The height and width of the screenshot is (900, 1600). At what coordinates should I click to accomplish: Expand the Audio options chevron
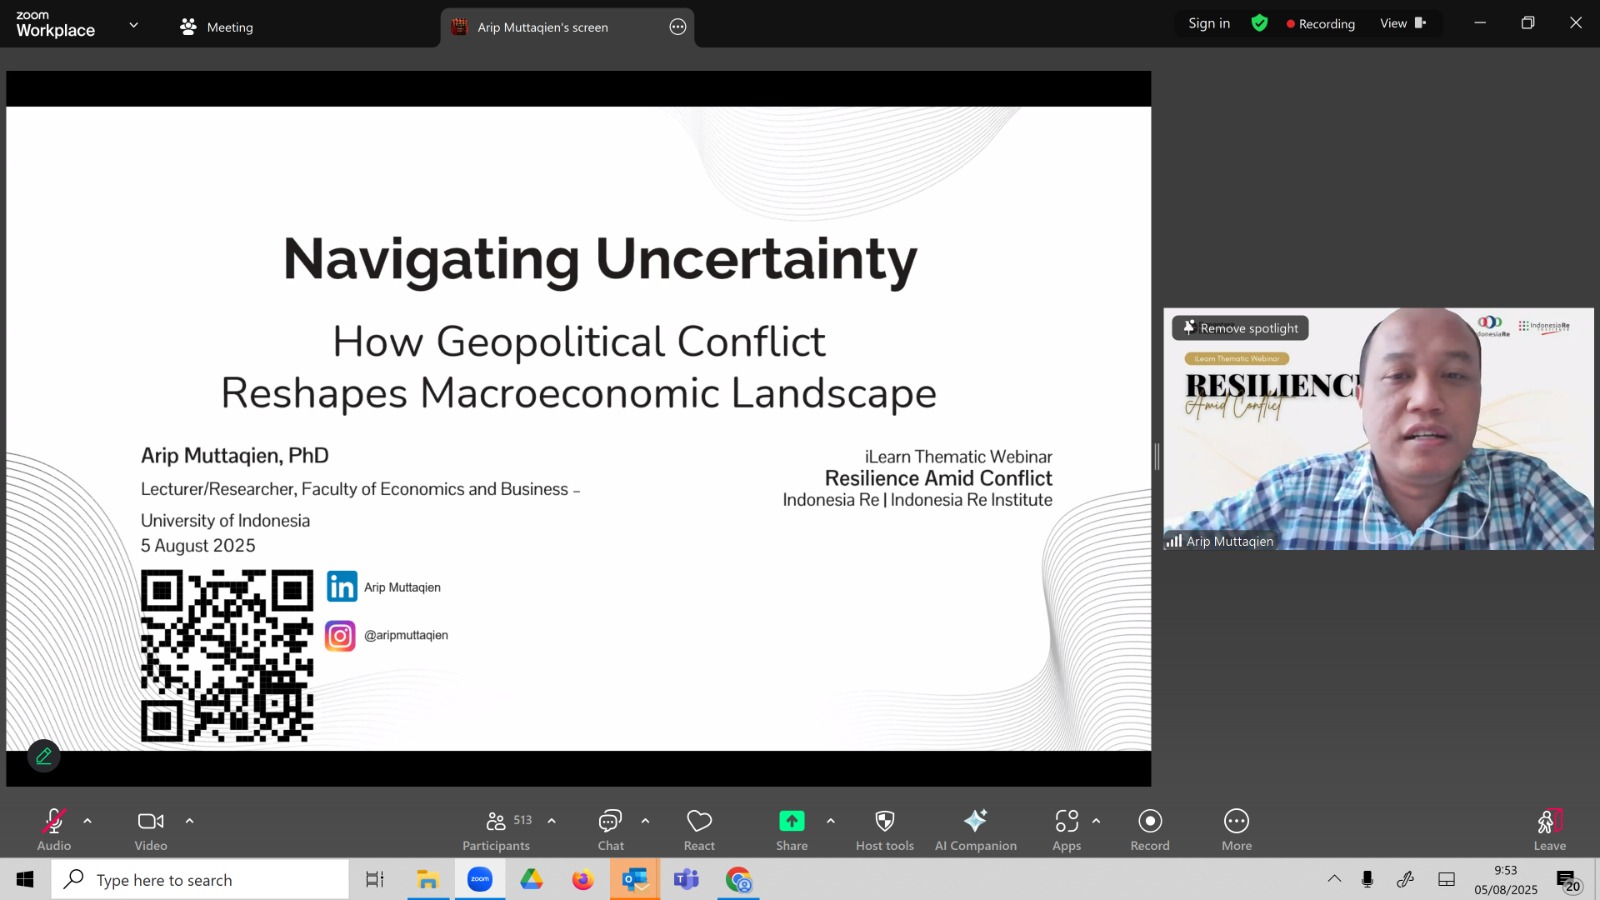88,821
